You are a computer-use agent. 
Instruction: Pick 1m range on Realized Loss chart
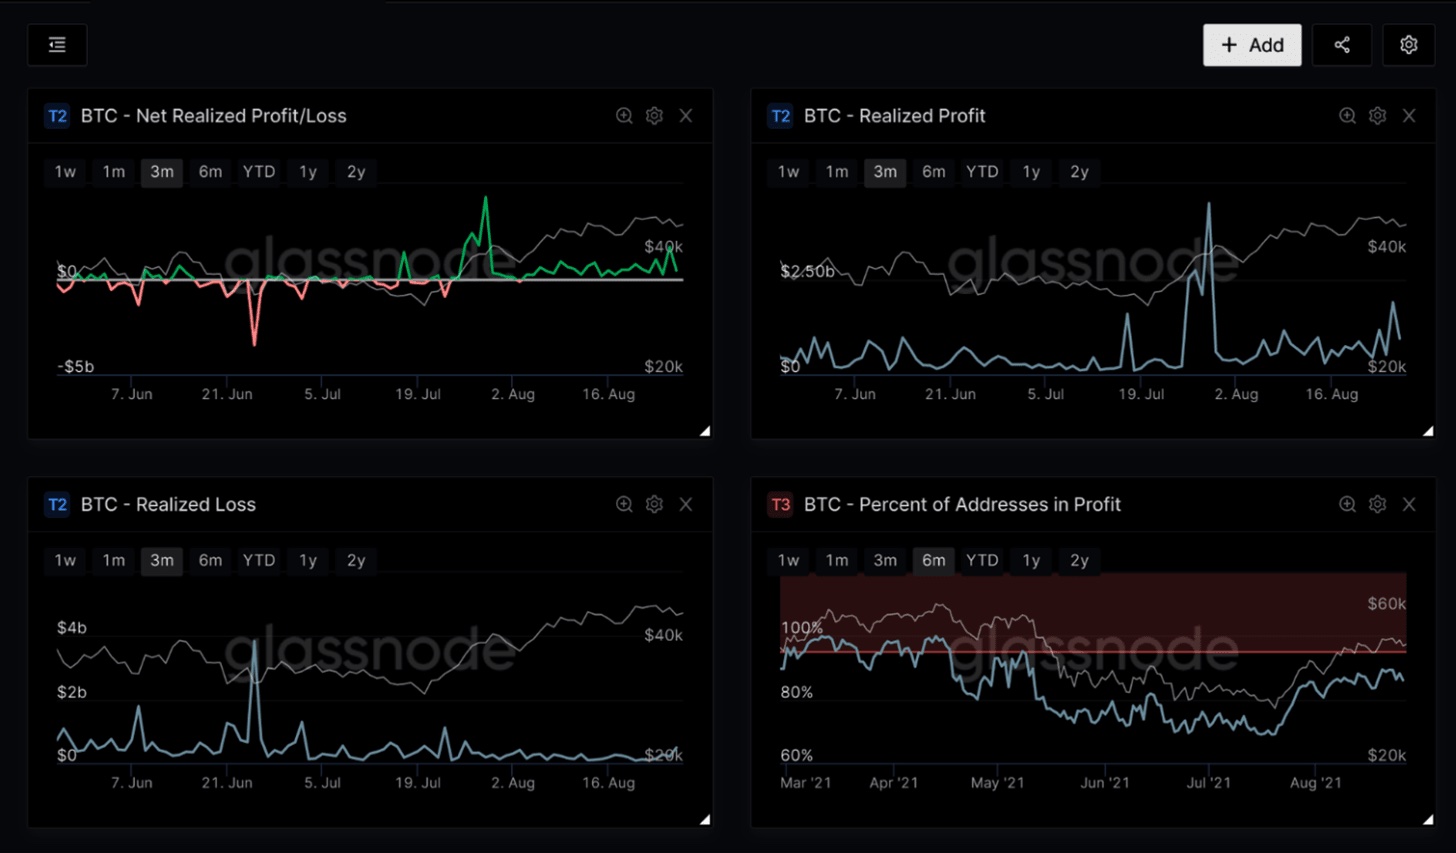[114, 561]
